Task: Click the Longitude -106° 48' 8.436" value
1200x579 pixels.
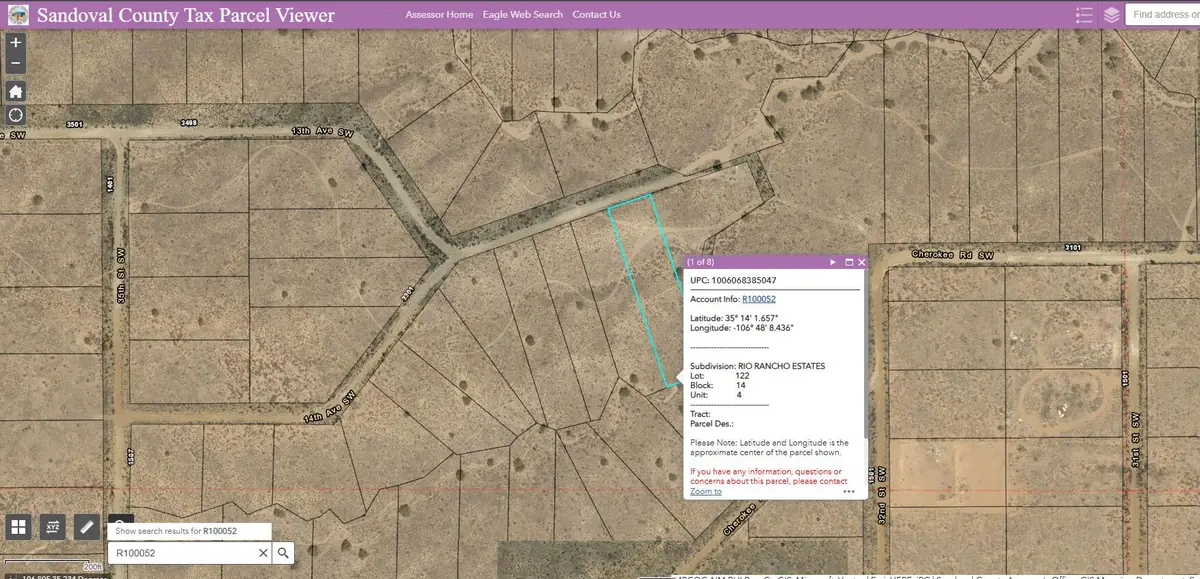Action: point(763,327)
